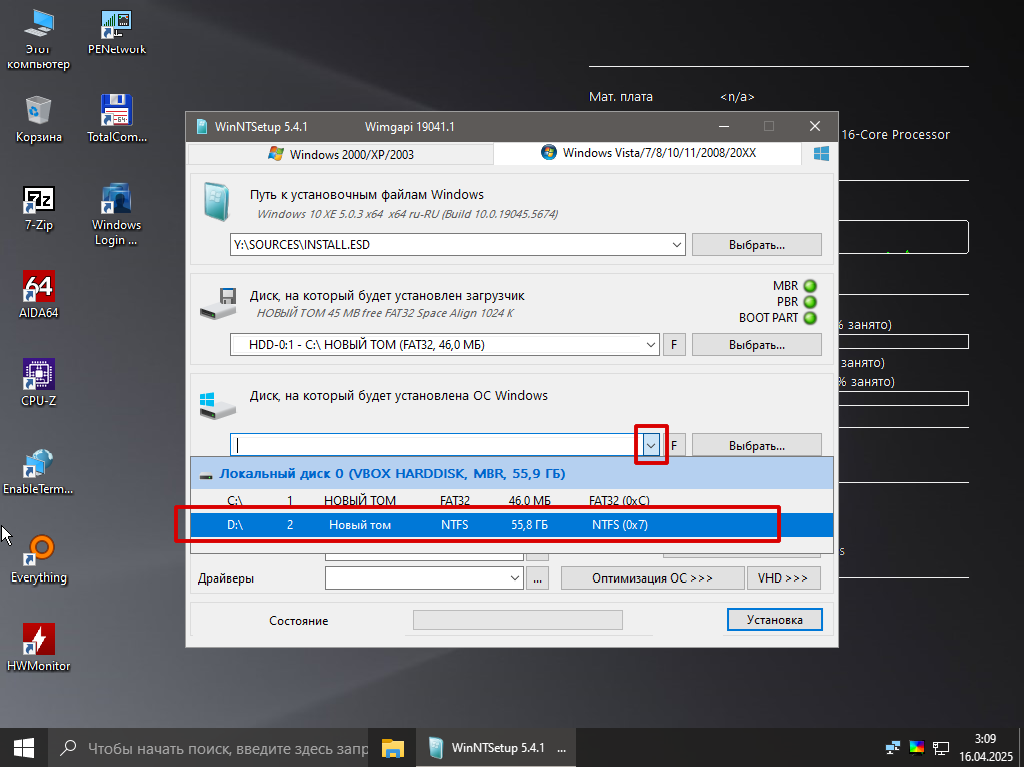The width and height of the screenshot is (1024, 767).
Task: Open Корзина recycle bin icon
Action: click(39, 120)
